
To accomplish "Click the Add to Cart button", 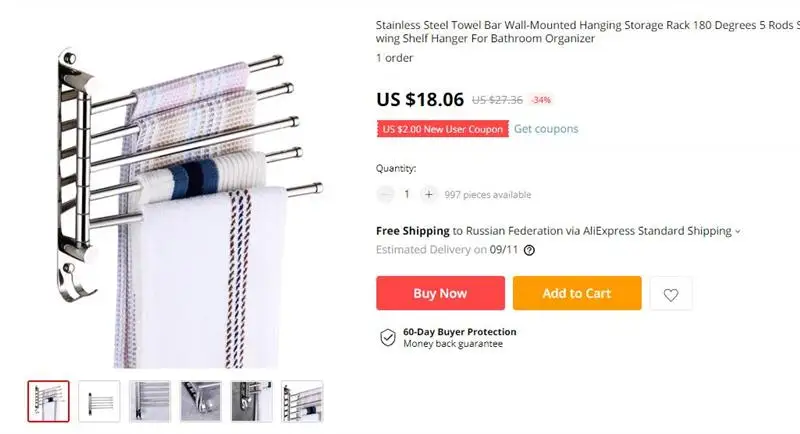I will point(577,293).
